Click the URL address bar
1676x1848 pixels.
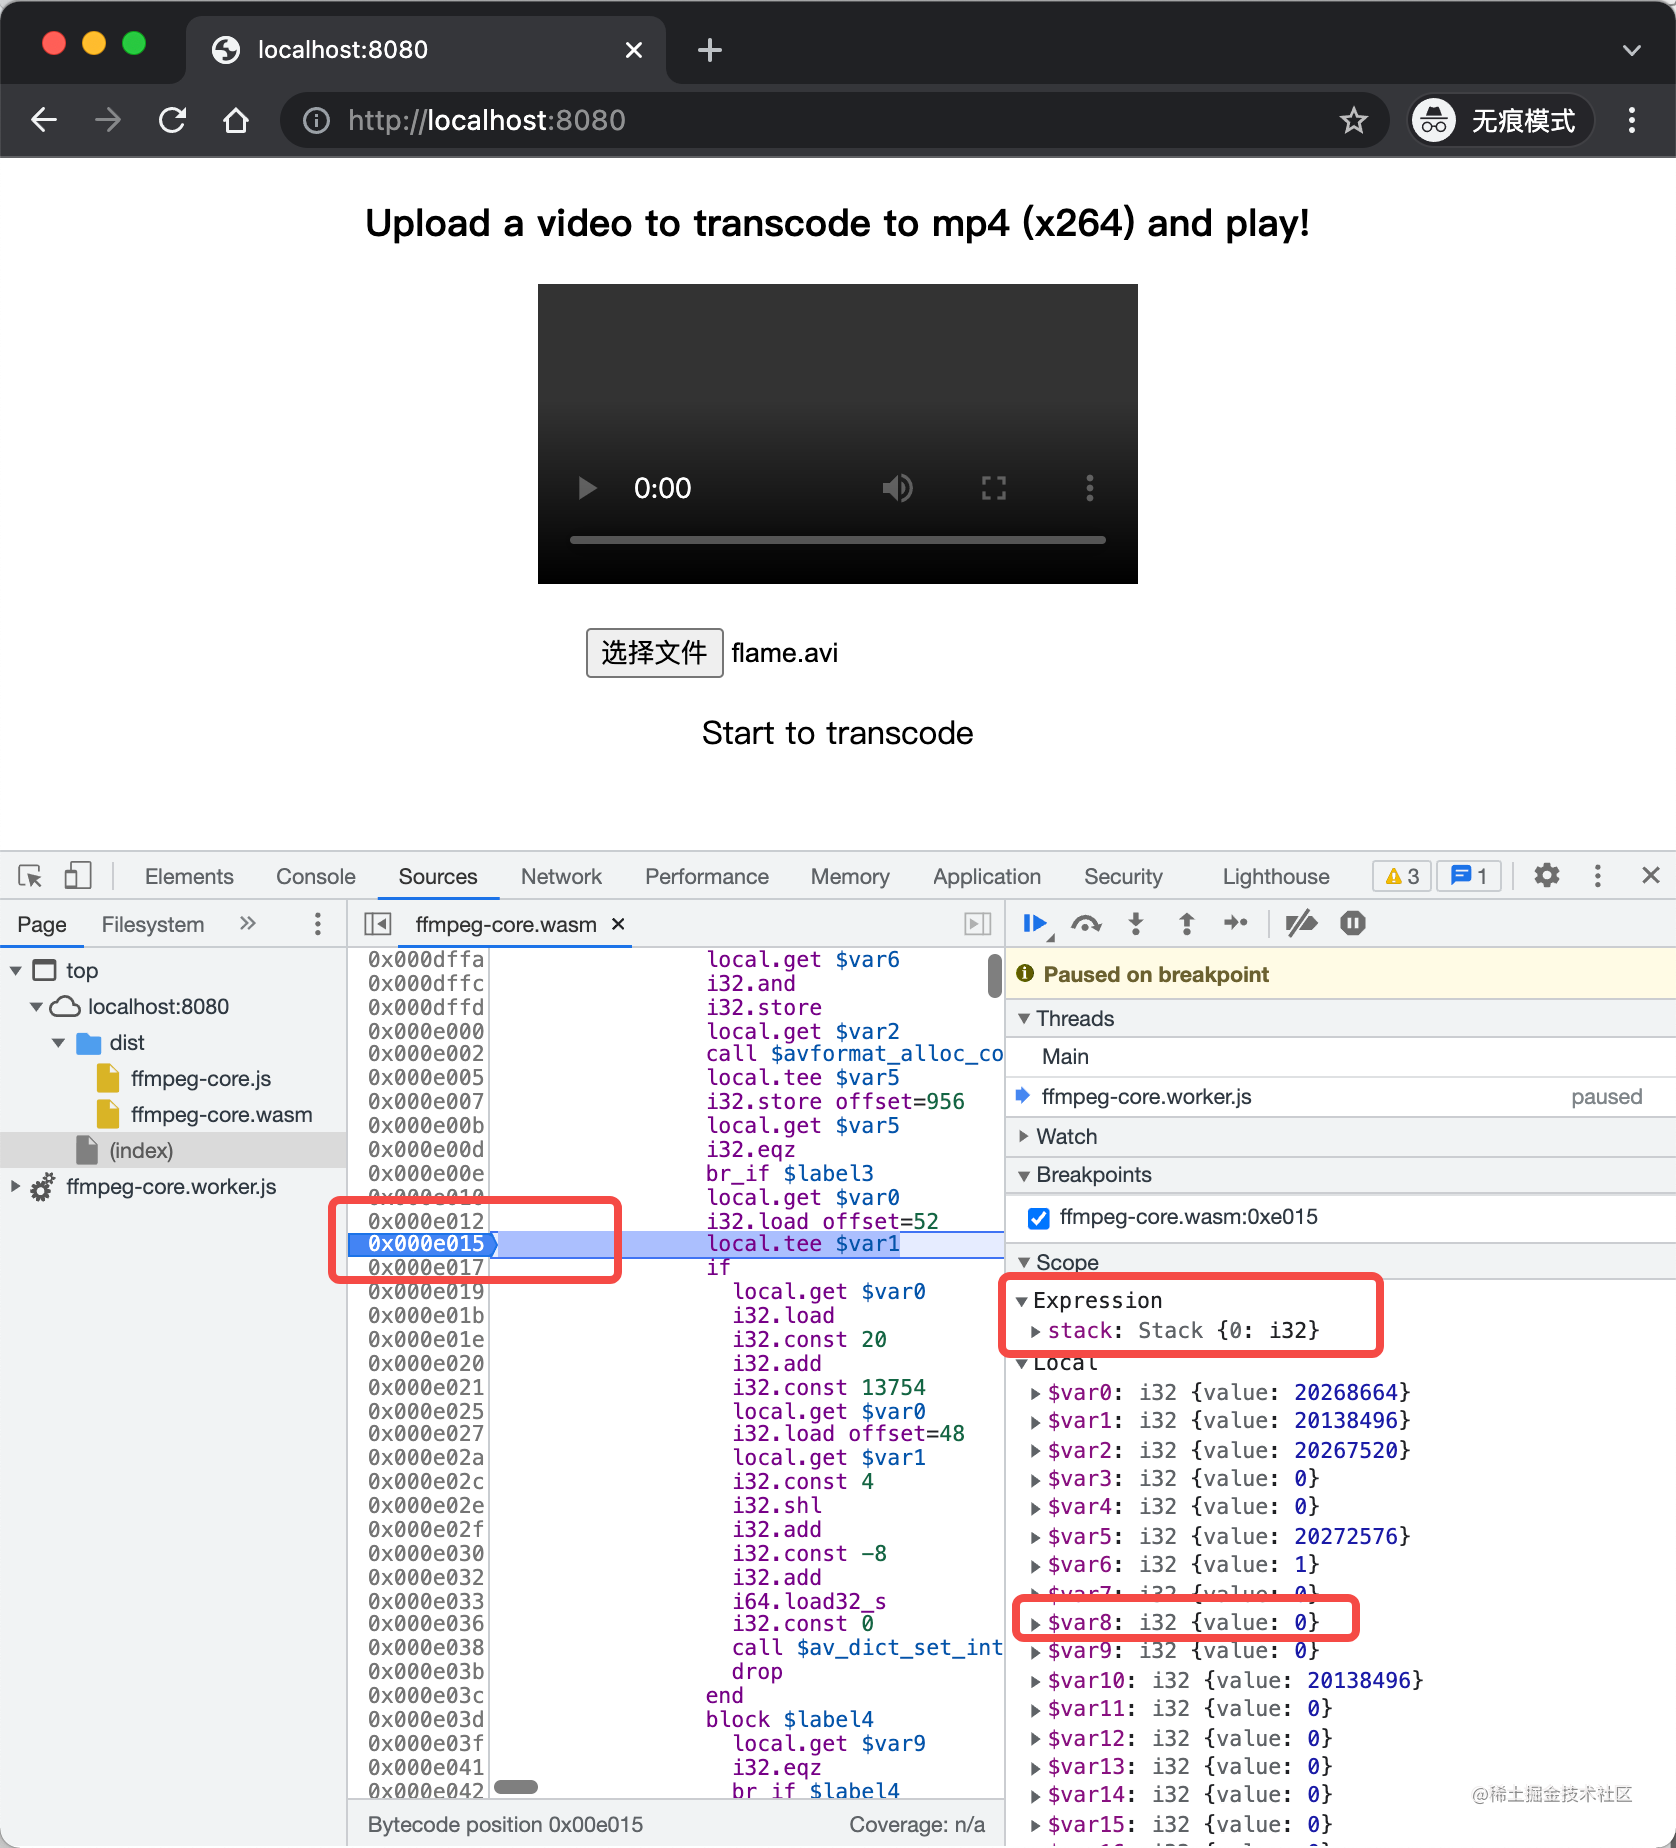pyautogui.click(x=835, y=121)
